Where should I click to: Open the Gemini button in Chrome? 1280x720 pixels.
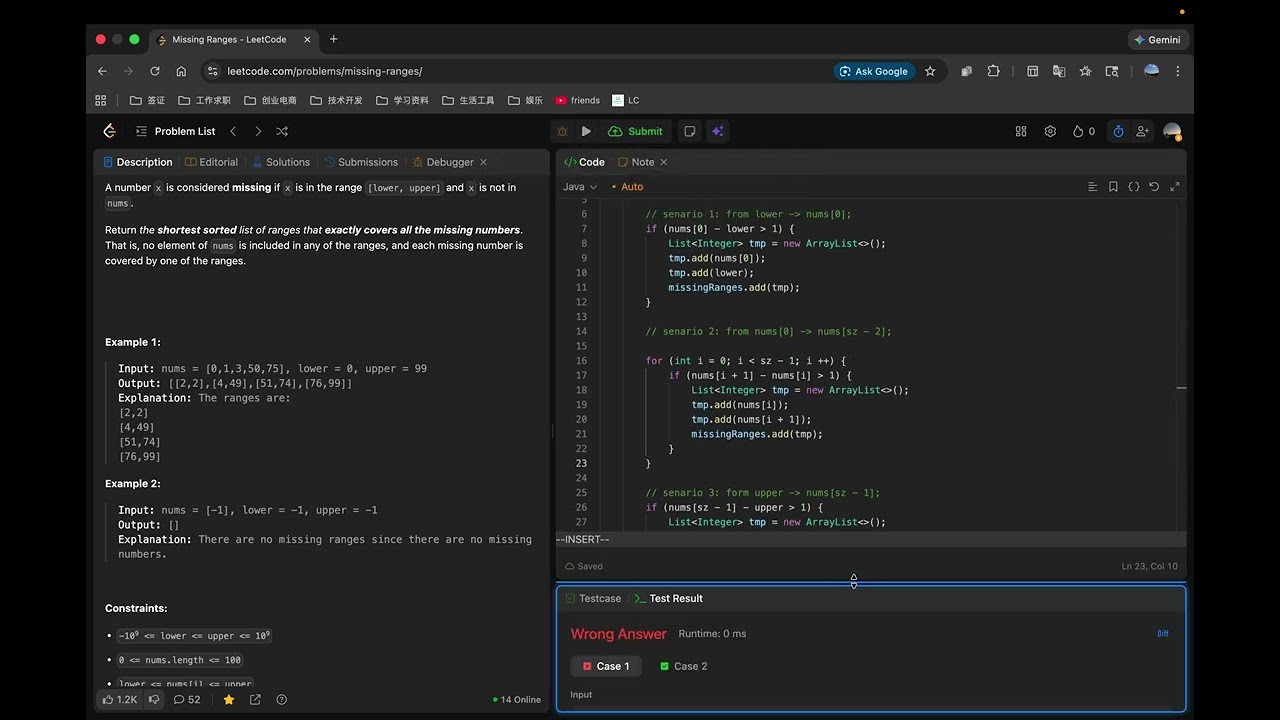[1157, 40]
